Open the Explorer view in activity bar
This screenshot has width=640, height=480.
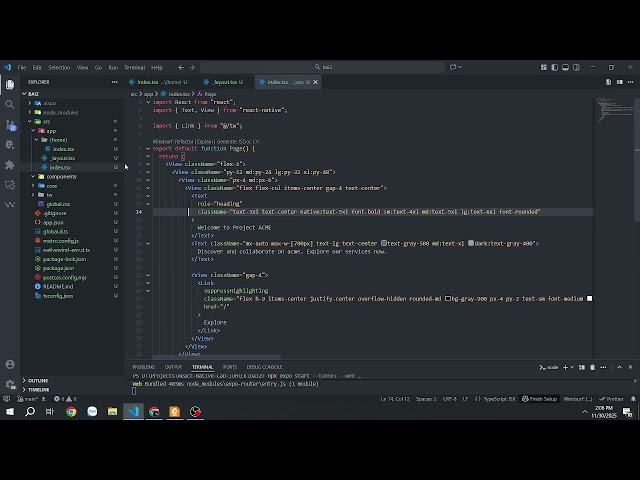click(x=10, y=84)
